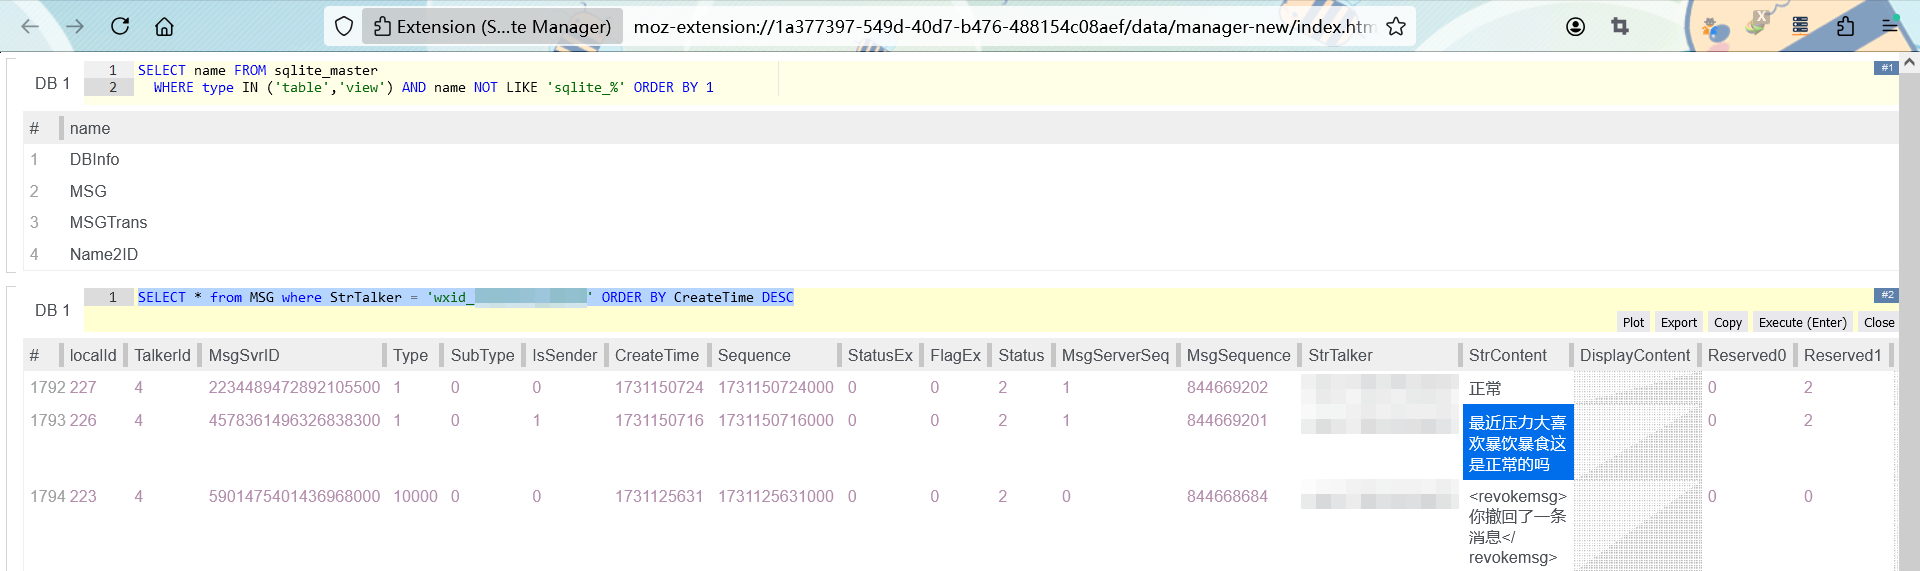Click the highlighted blue StrContent message cell

point(1517,443)
